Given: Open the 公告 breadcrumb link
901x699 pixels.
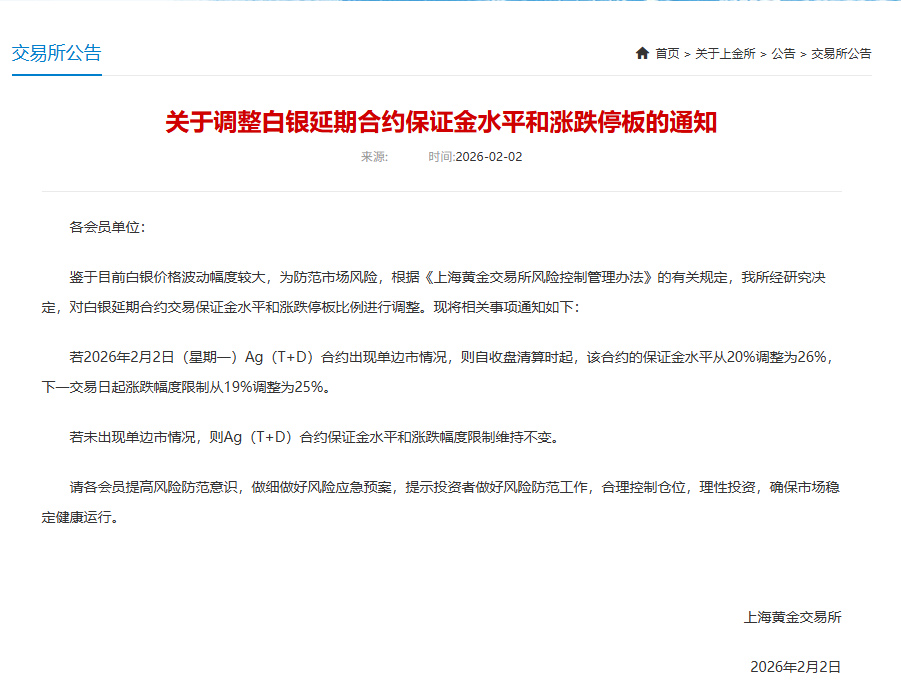Looking at the screenshot, I should 783,53.
